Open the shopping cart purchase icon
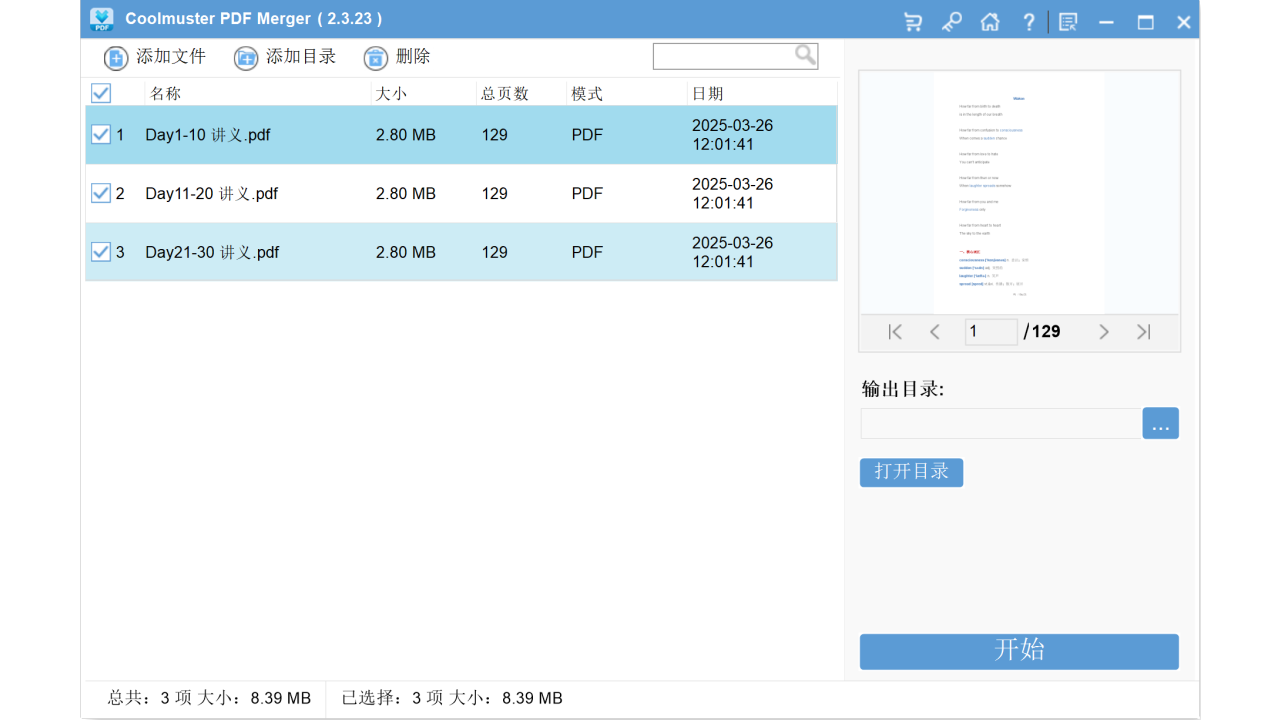The image size is (1280, 720). pyautogui.click(x=912, y=21)
